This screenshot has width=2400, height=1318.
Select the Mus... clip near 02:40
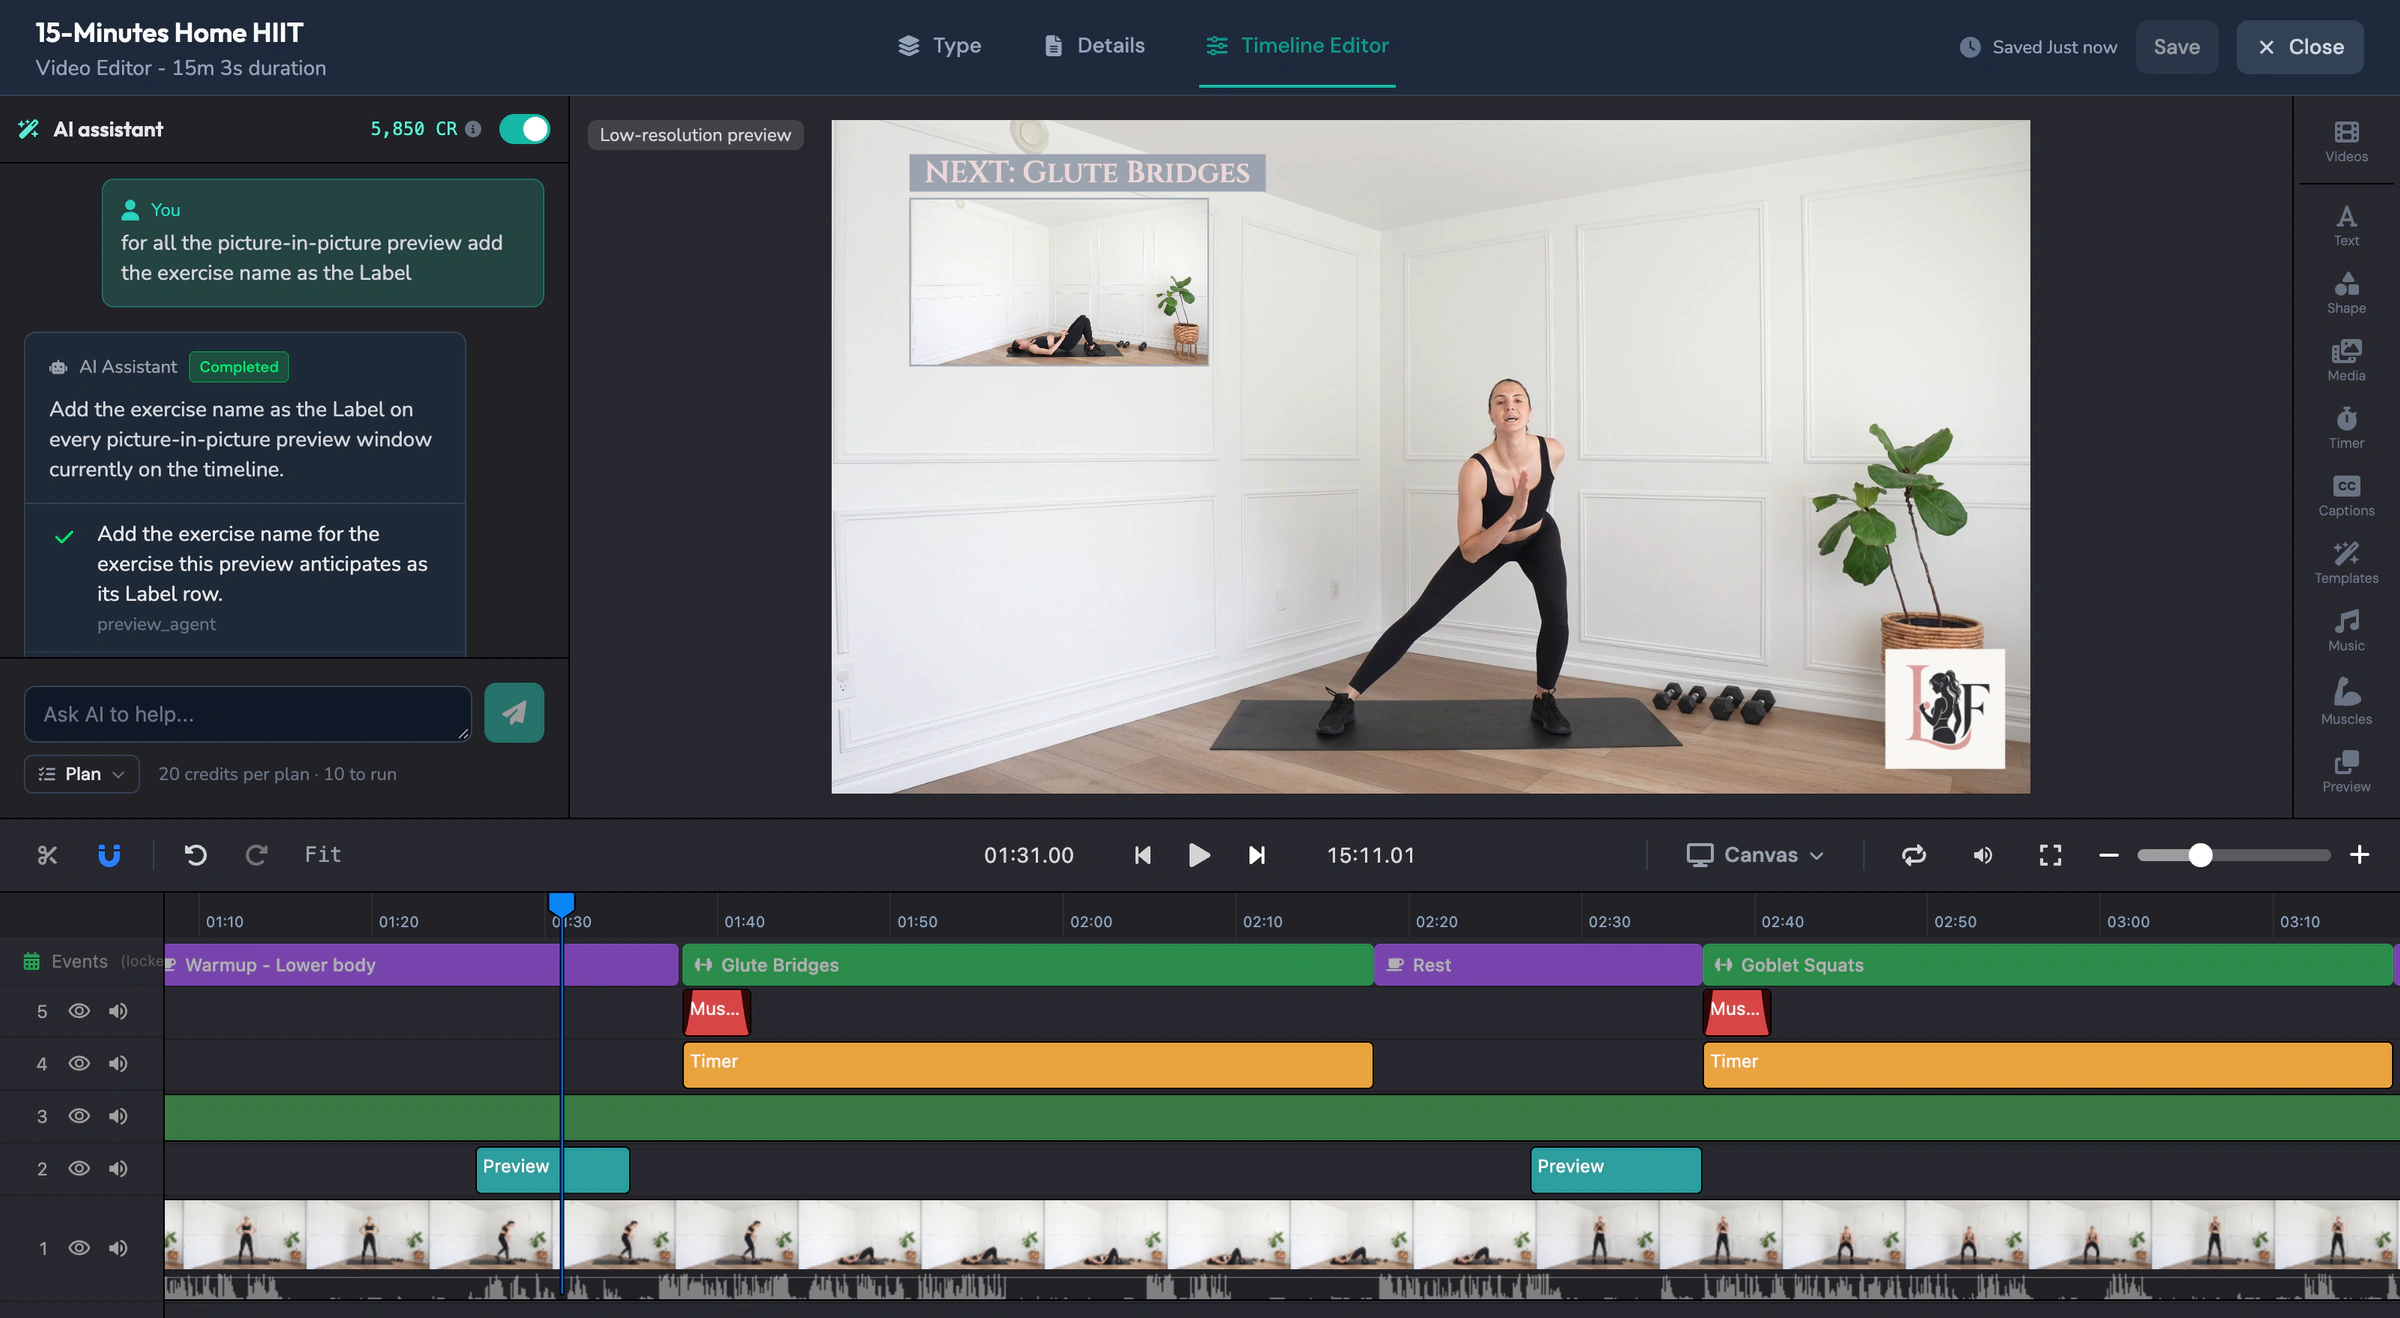coord(1736,1012)
